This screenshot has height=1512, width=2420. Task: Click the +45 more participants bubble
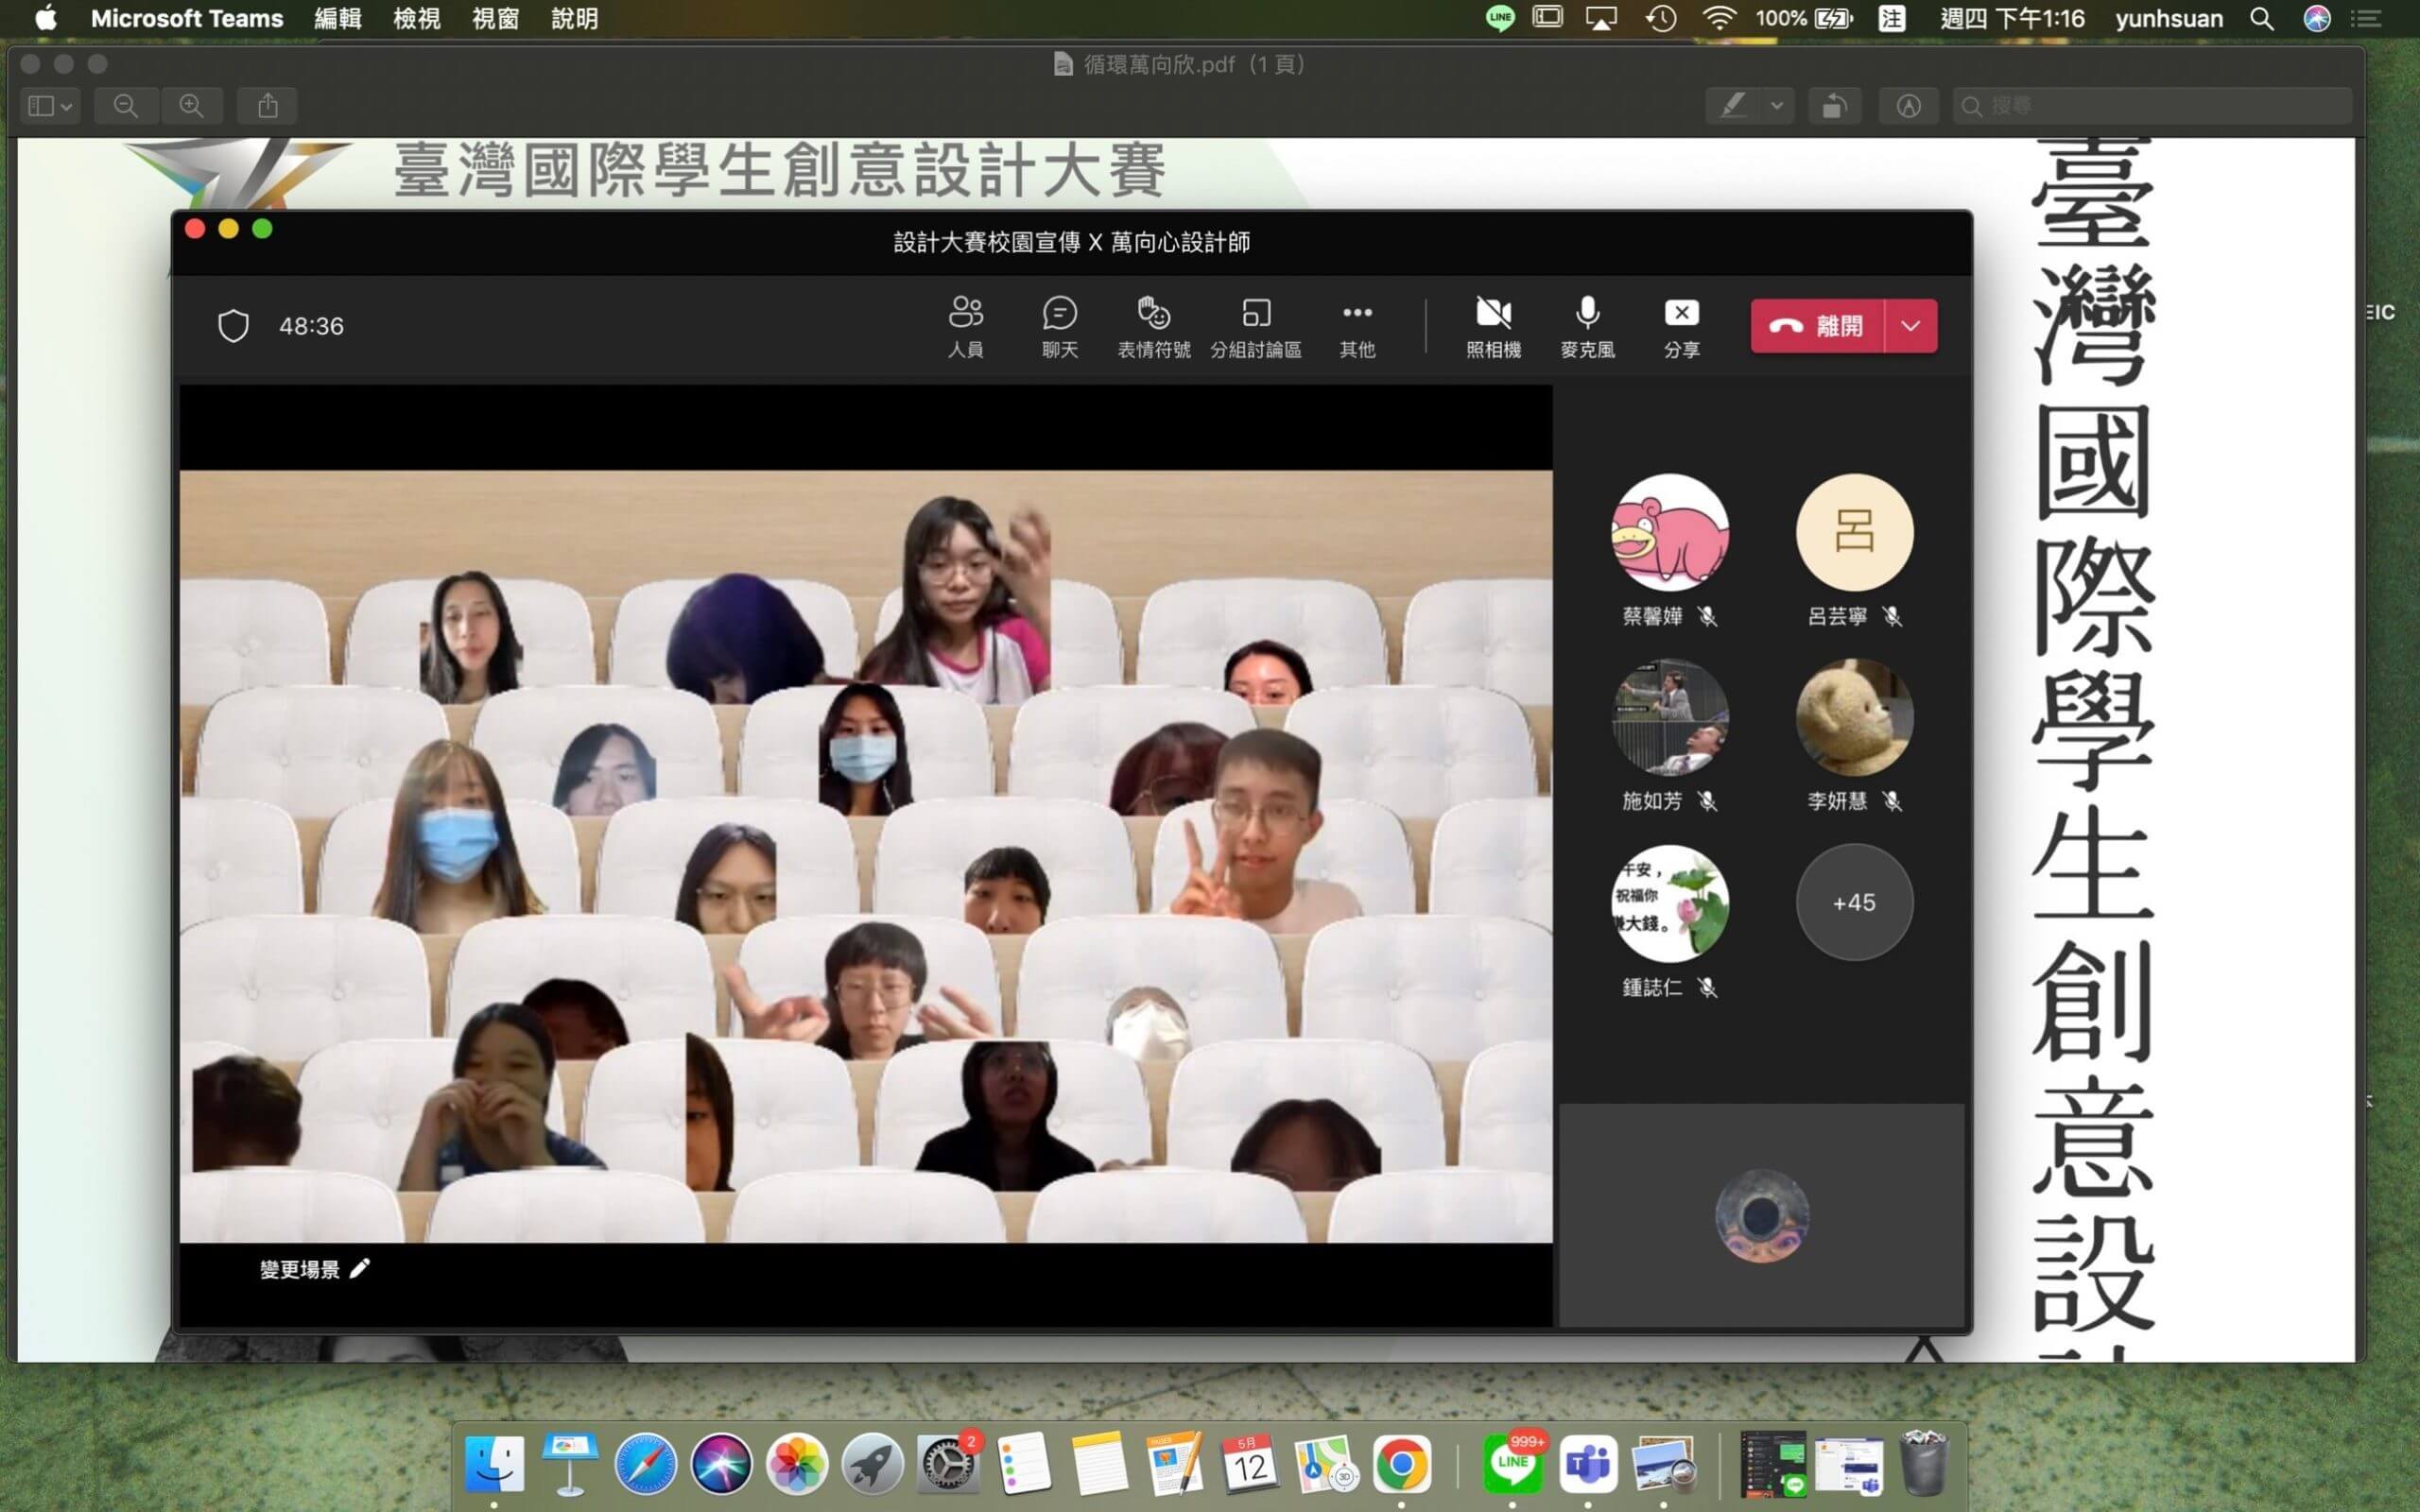[x=1854, y=902]
